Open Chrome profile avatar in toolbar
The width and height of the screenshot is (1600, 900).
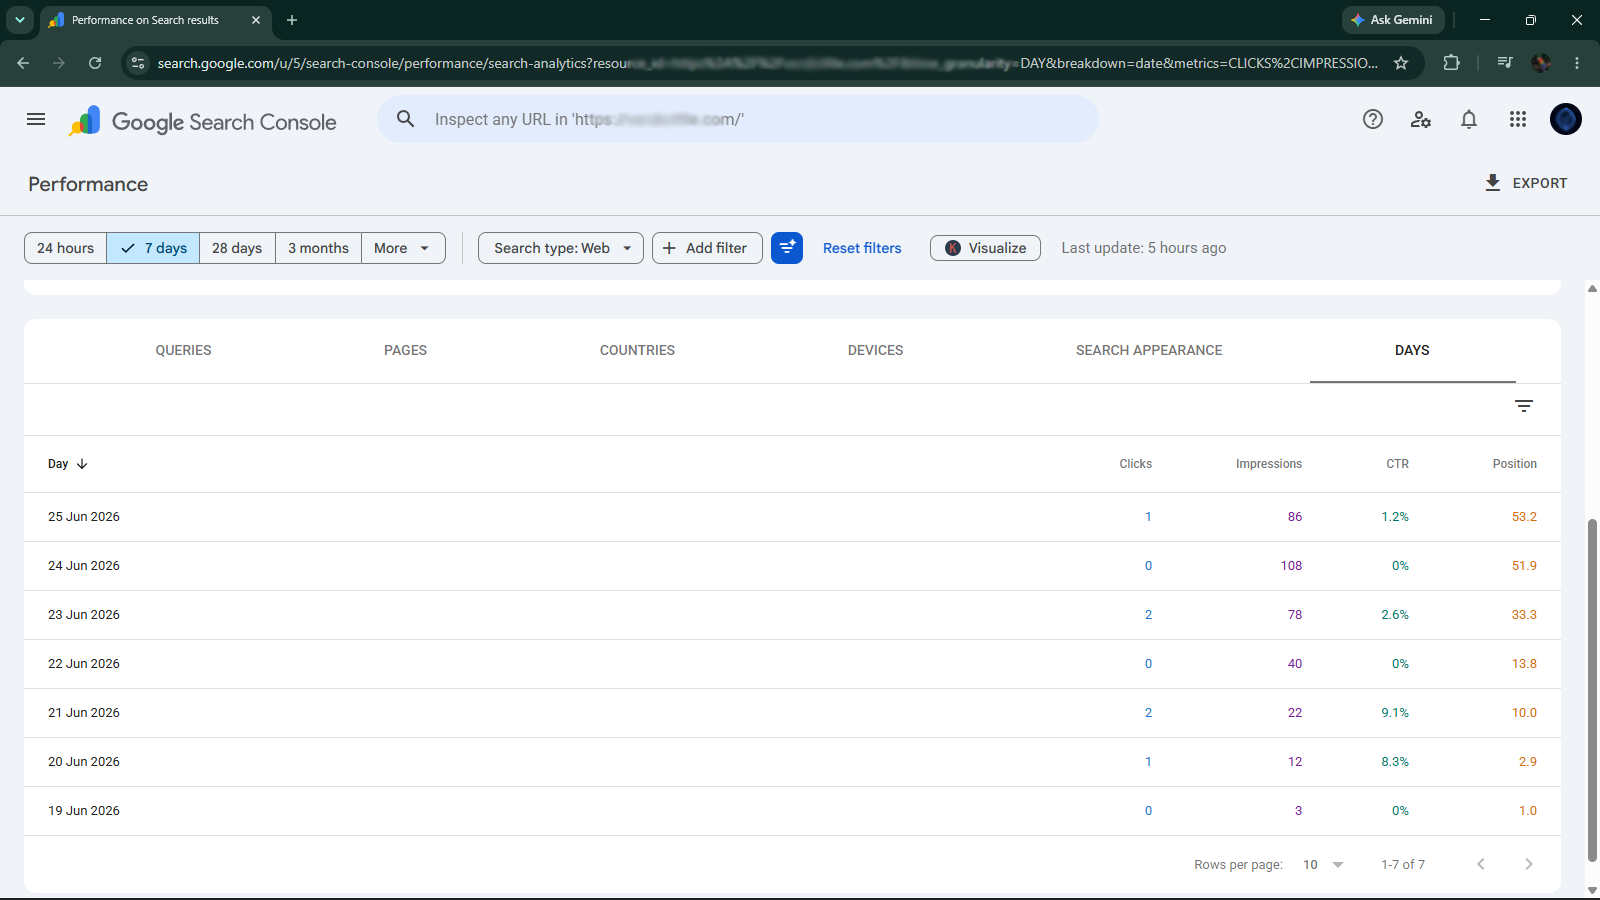pyautogui.click(x=1541, y=63)
